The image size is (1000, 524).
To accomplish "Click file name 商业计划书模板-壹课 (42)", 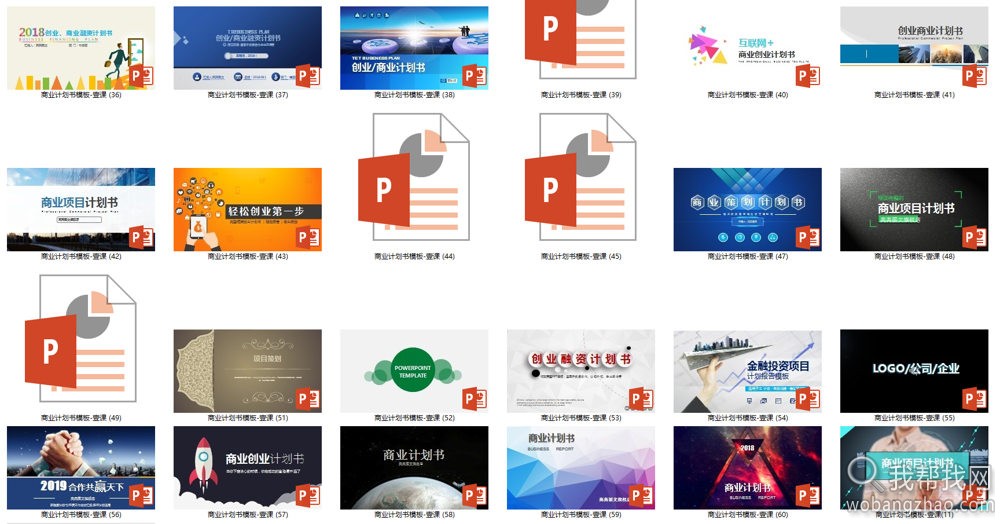I will pyautogui.click(x=81, y=256).
